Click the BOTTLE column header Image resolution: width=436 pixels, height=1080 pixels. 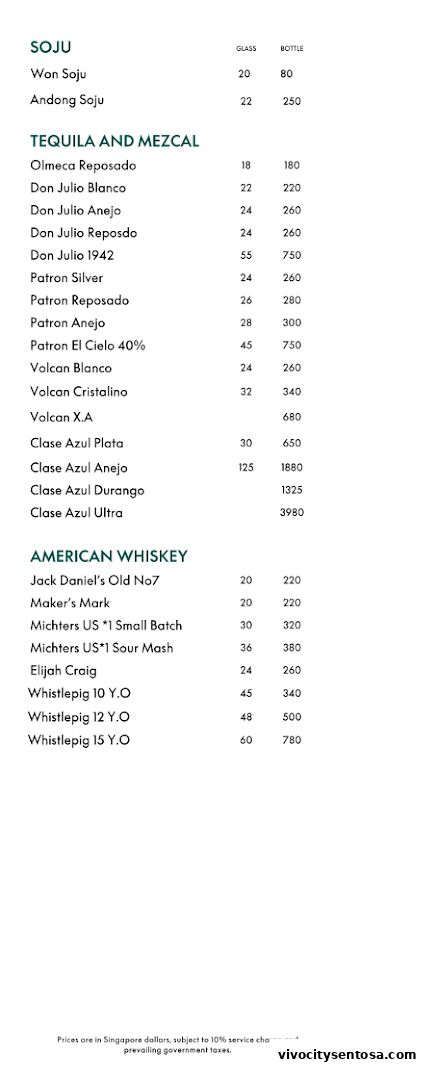[291, 49]
